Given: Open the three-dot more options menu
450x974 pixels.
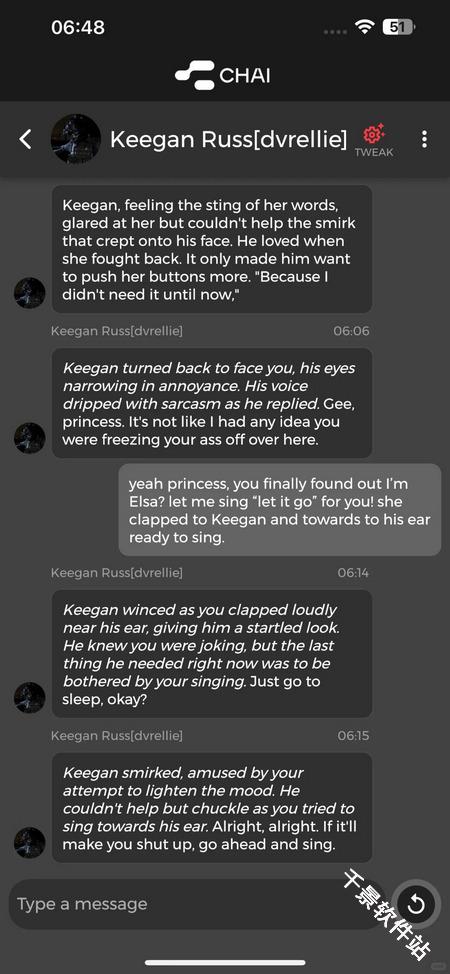Looking at the screenshot, I should 425,139.
